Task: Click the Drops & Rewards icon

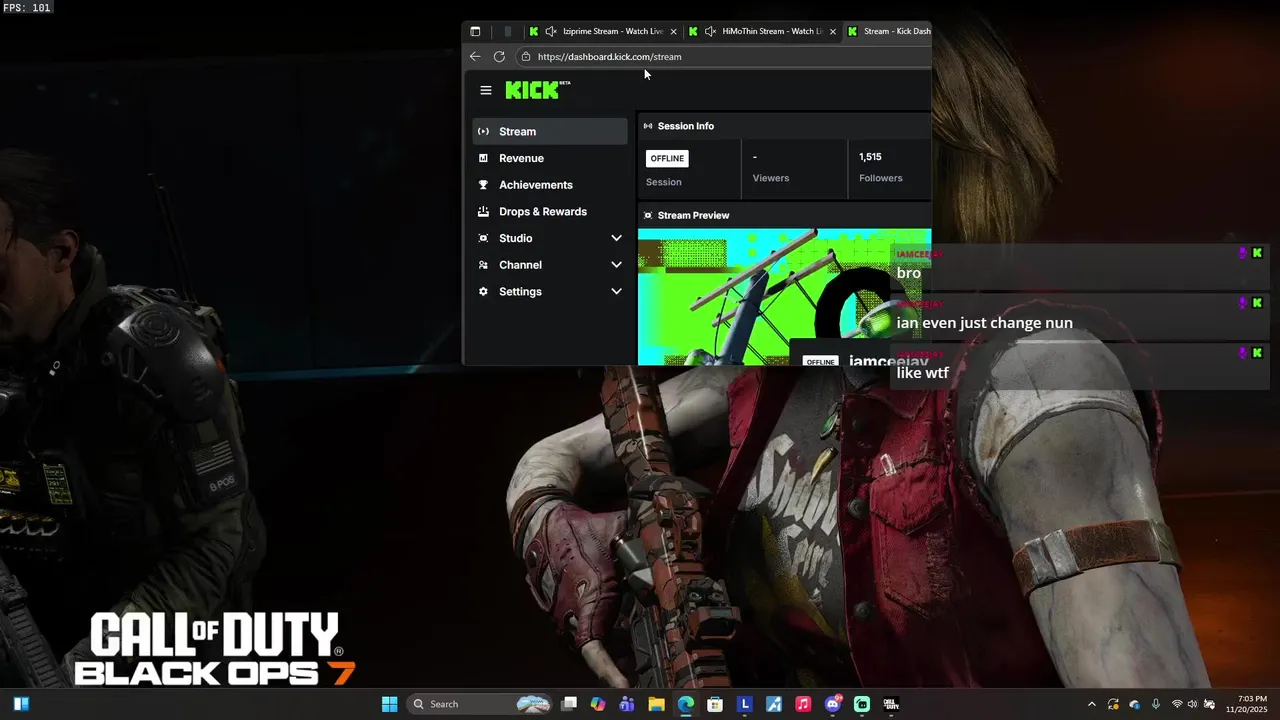Action: coord(484,212)
